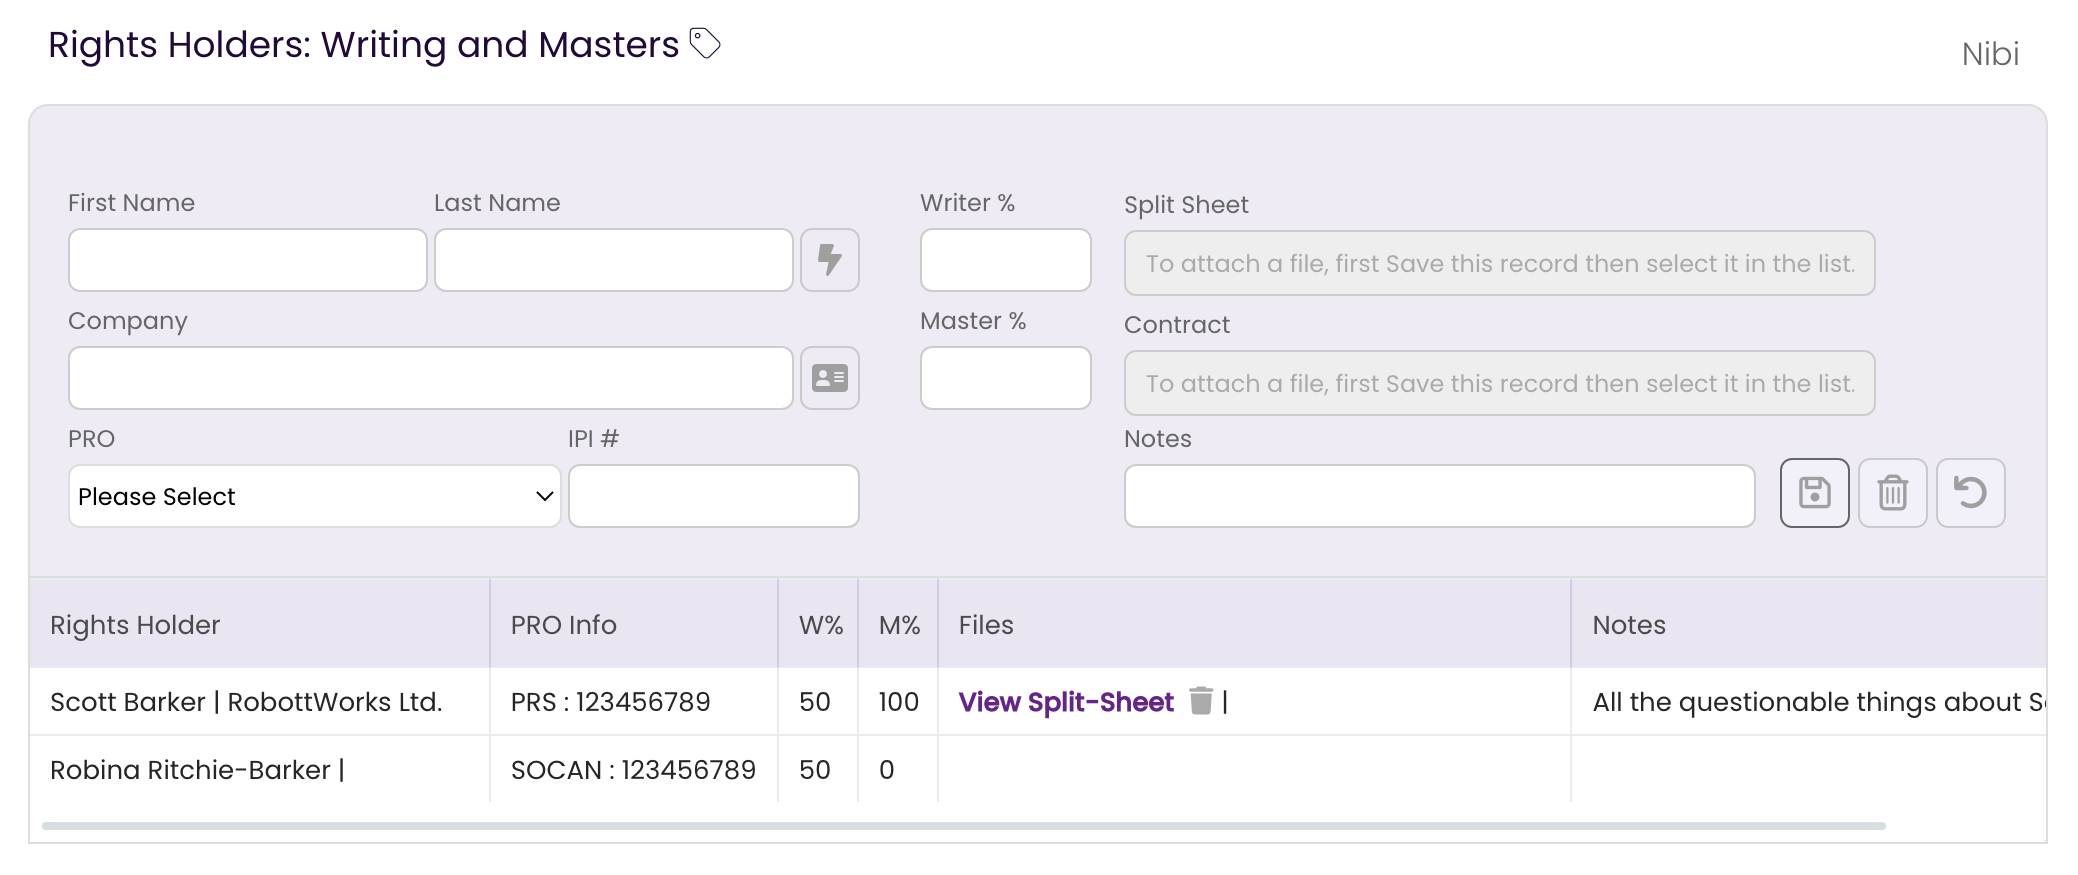Click the contact card icon beside Company
Image resolution: width=2078 pixels, height=875 pixels.
click(830, 378)
